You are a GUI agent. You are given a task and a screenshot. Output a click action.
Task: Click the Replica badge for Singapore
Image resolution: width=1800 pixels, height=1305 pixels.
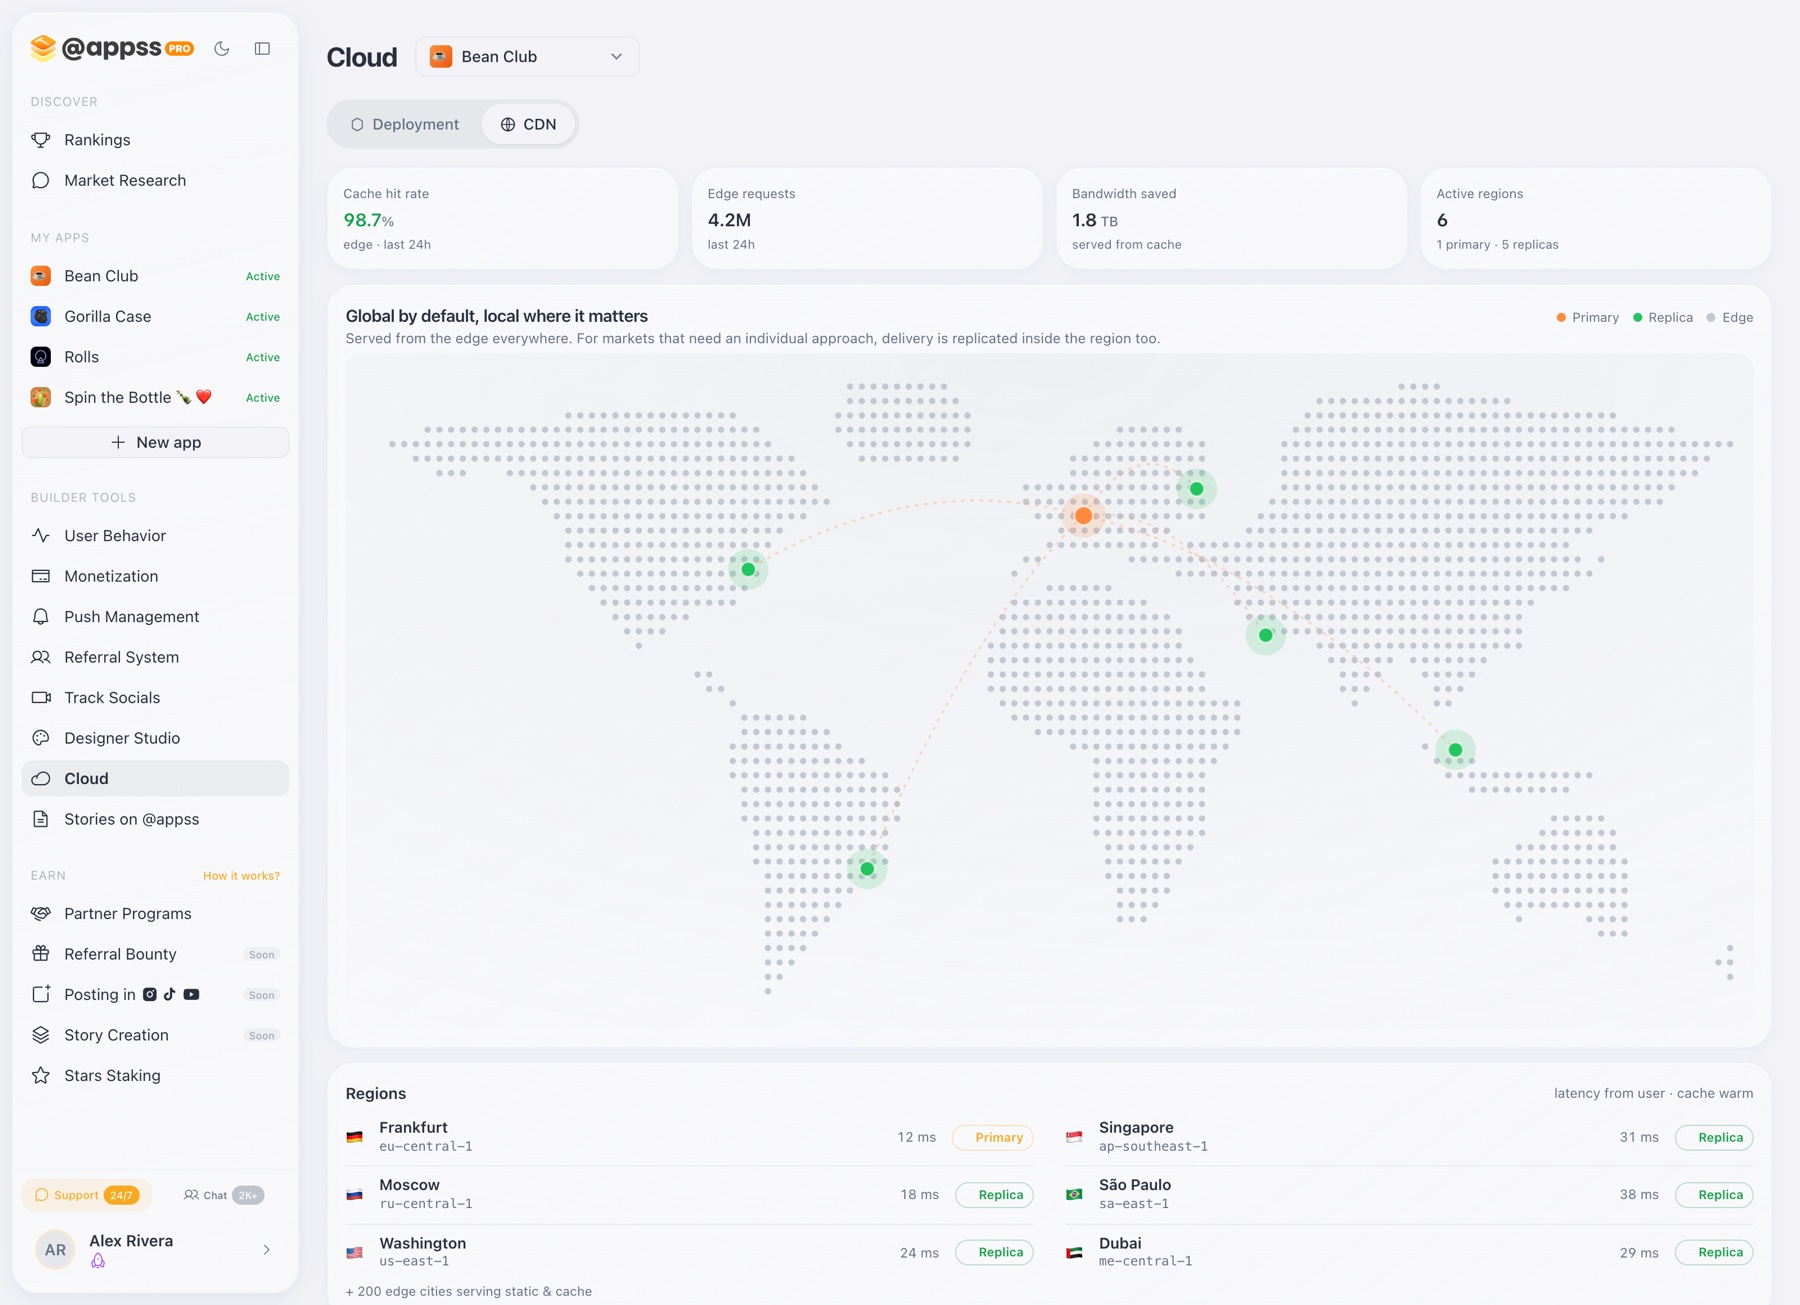click(1714, 1137)
